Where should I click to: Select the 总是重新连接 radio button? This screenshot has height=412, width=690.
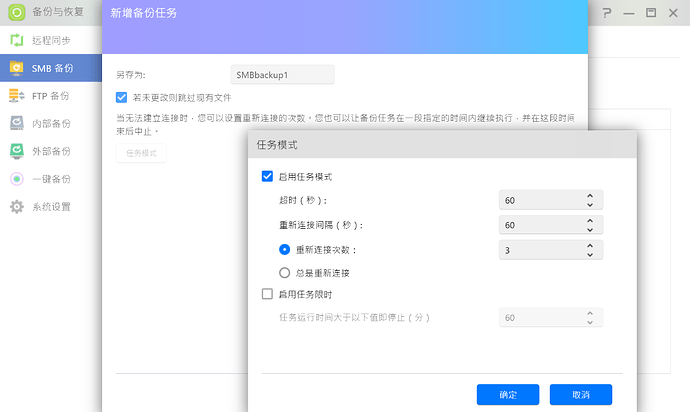tap(285, 272)
